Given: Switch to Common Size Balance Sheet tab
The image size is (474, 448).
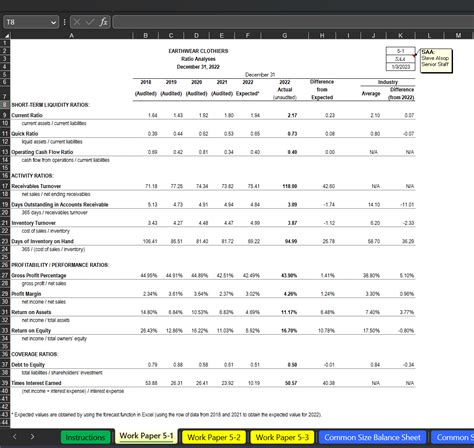Looking at the screenshot, I should click(x=372, y=437).
